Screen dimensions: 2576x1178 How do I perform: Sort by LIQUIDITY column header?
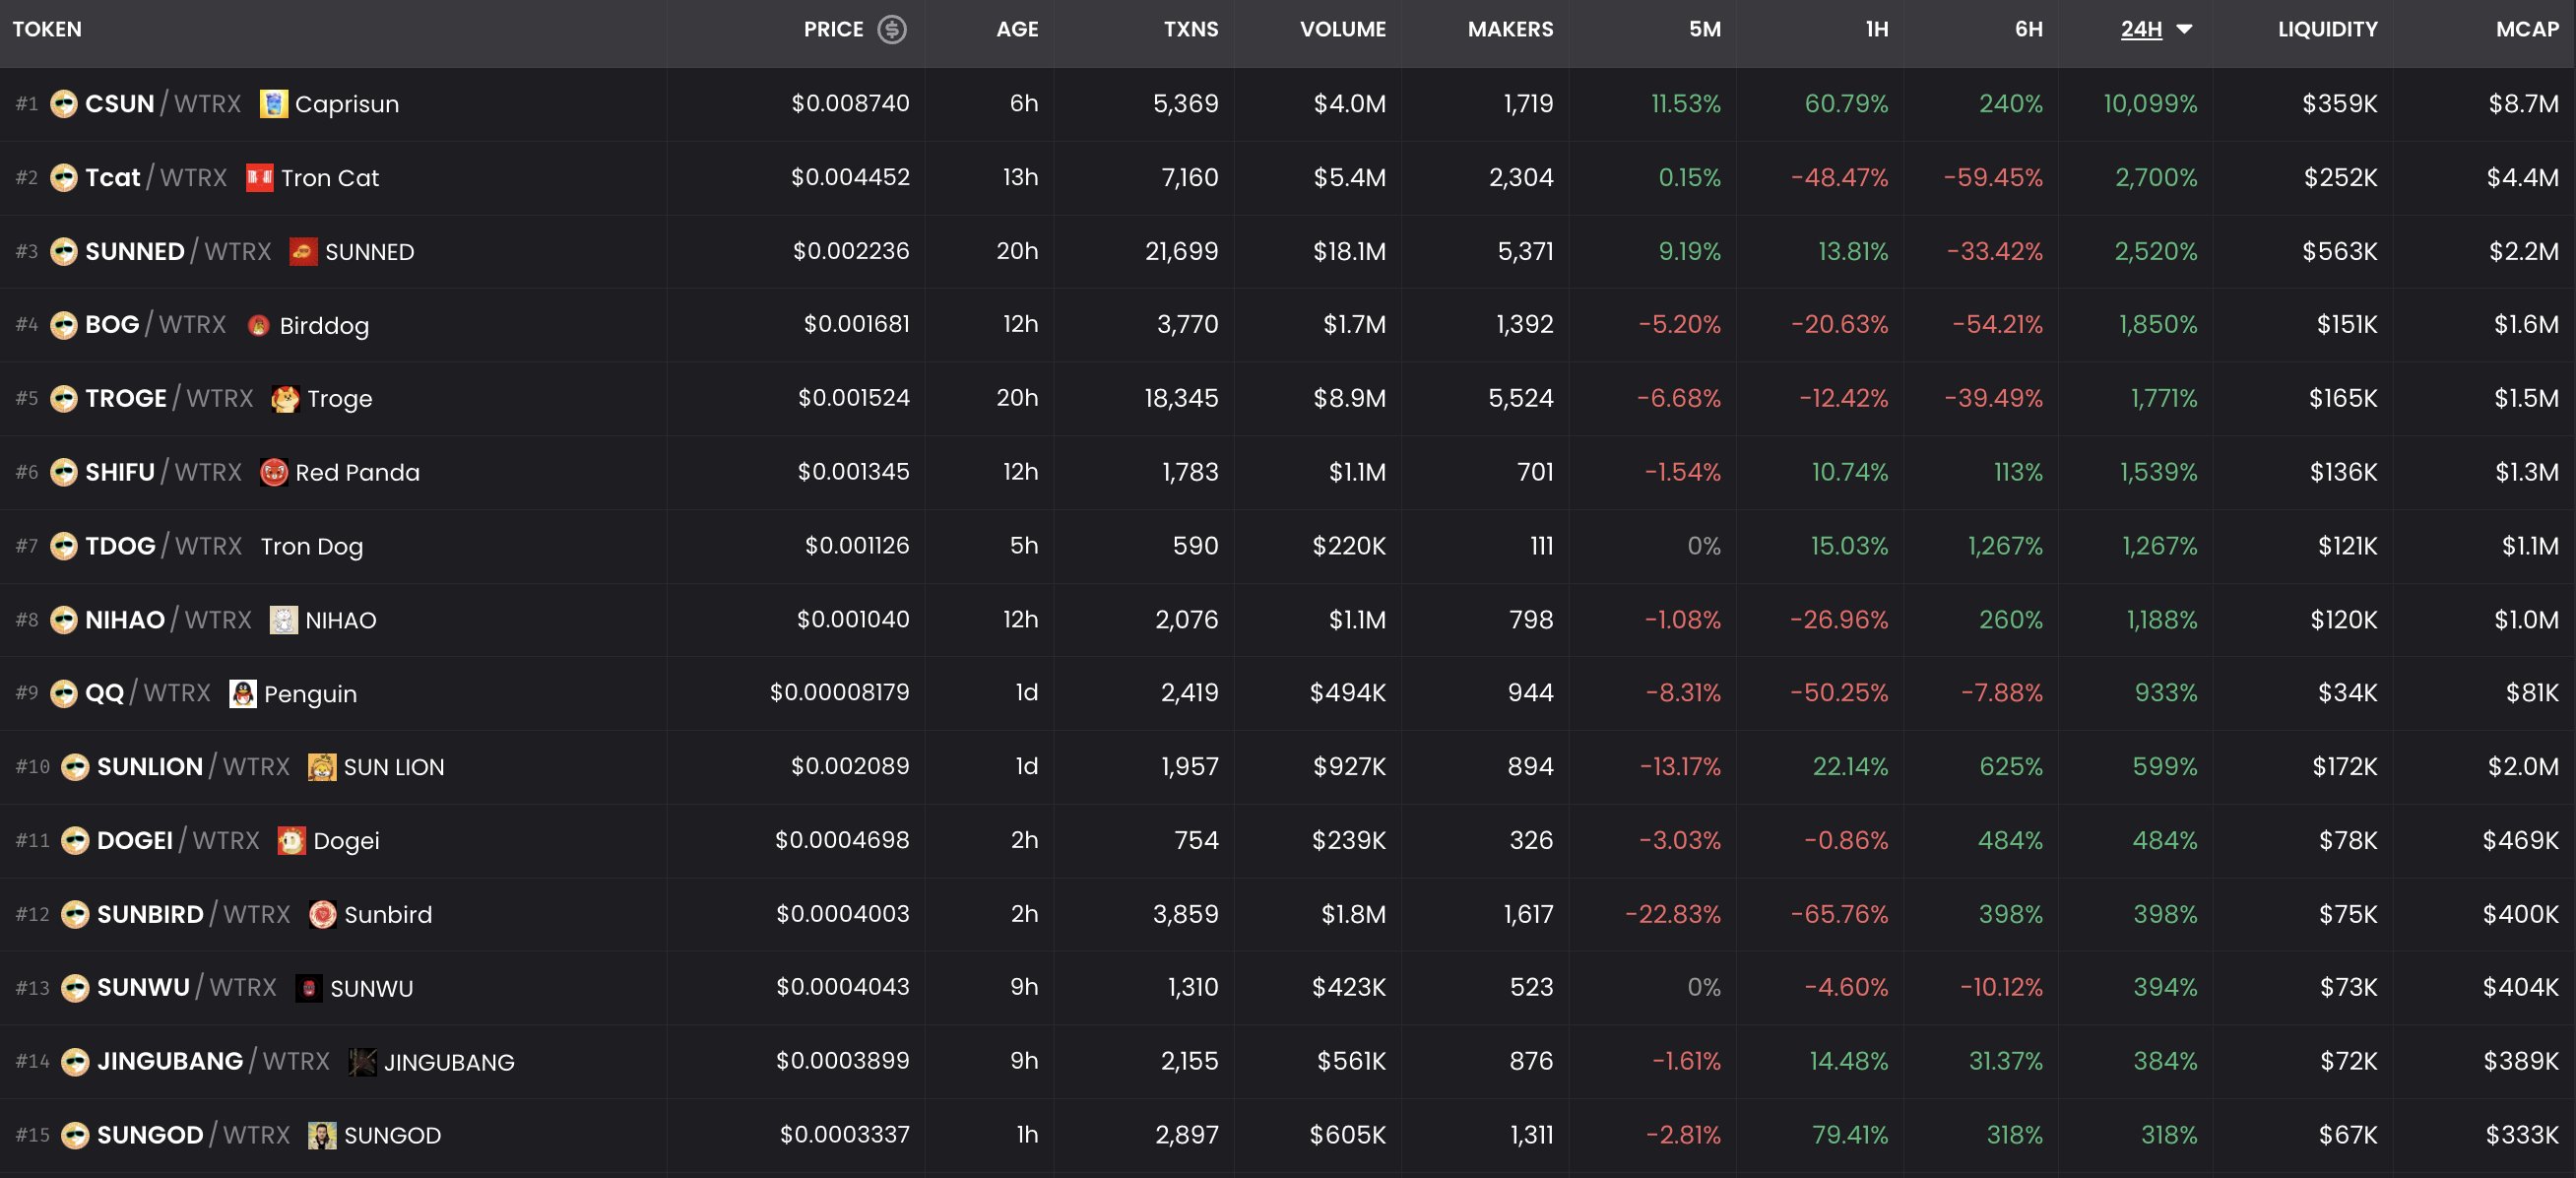click(x=2326, y=29)
